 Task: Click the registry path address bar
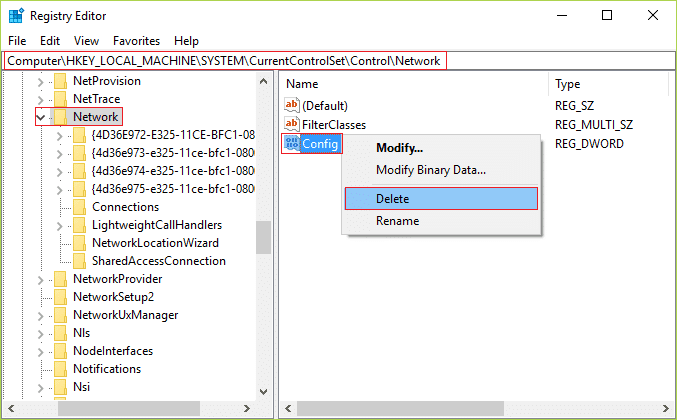[338, 61]
